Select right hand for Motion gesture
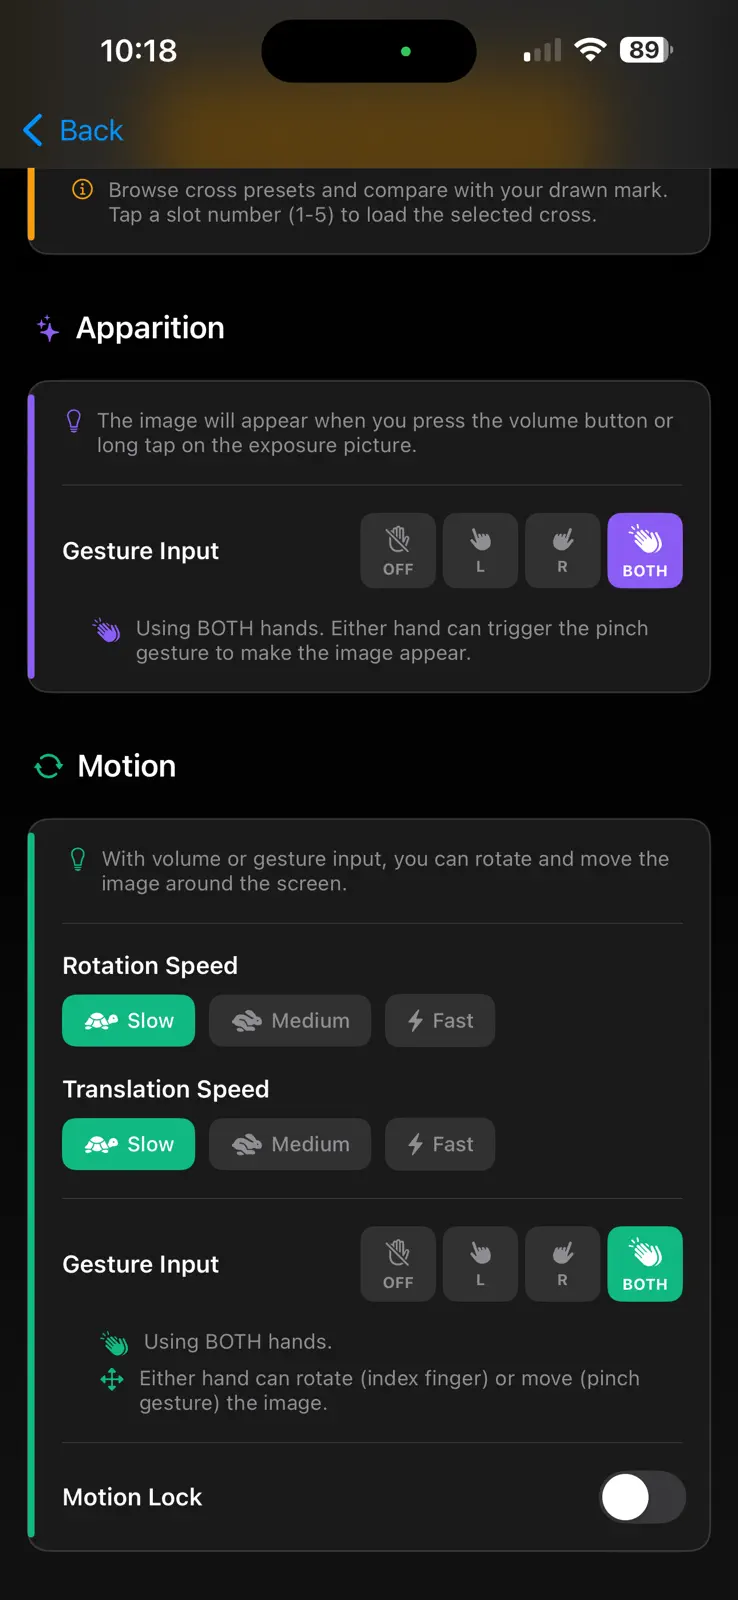 point(562,1264)
